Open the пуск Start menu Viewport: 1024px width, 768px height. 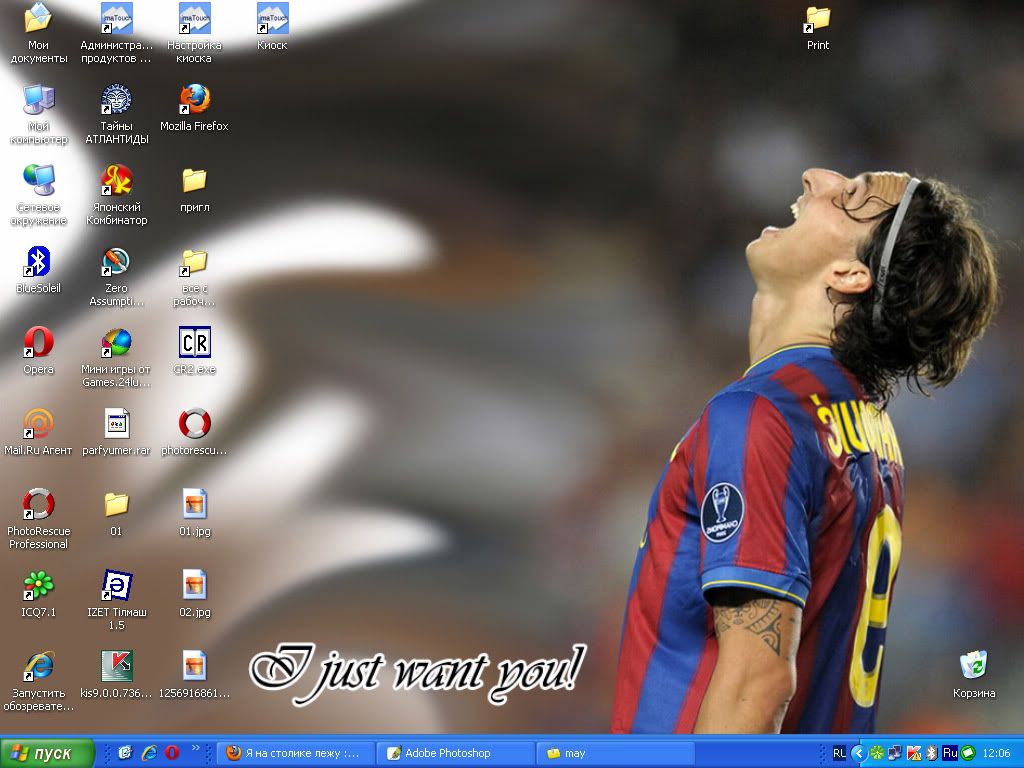click(x=47, y=753)
